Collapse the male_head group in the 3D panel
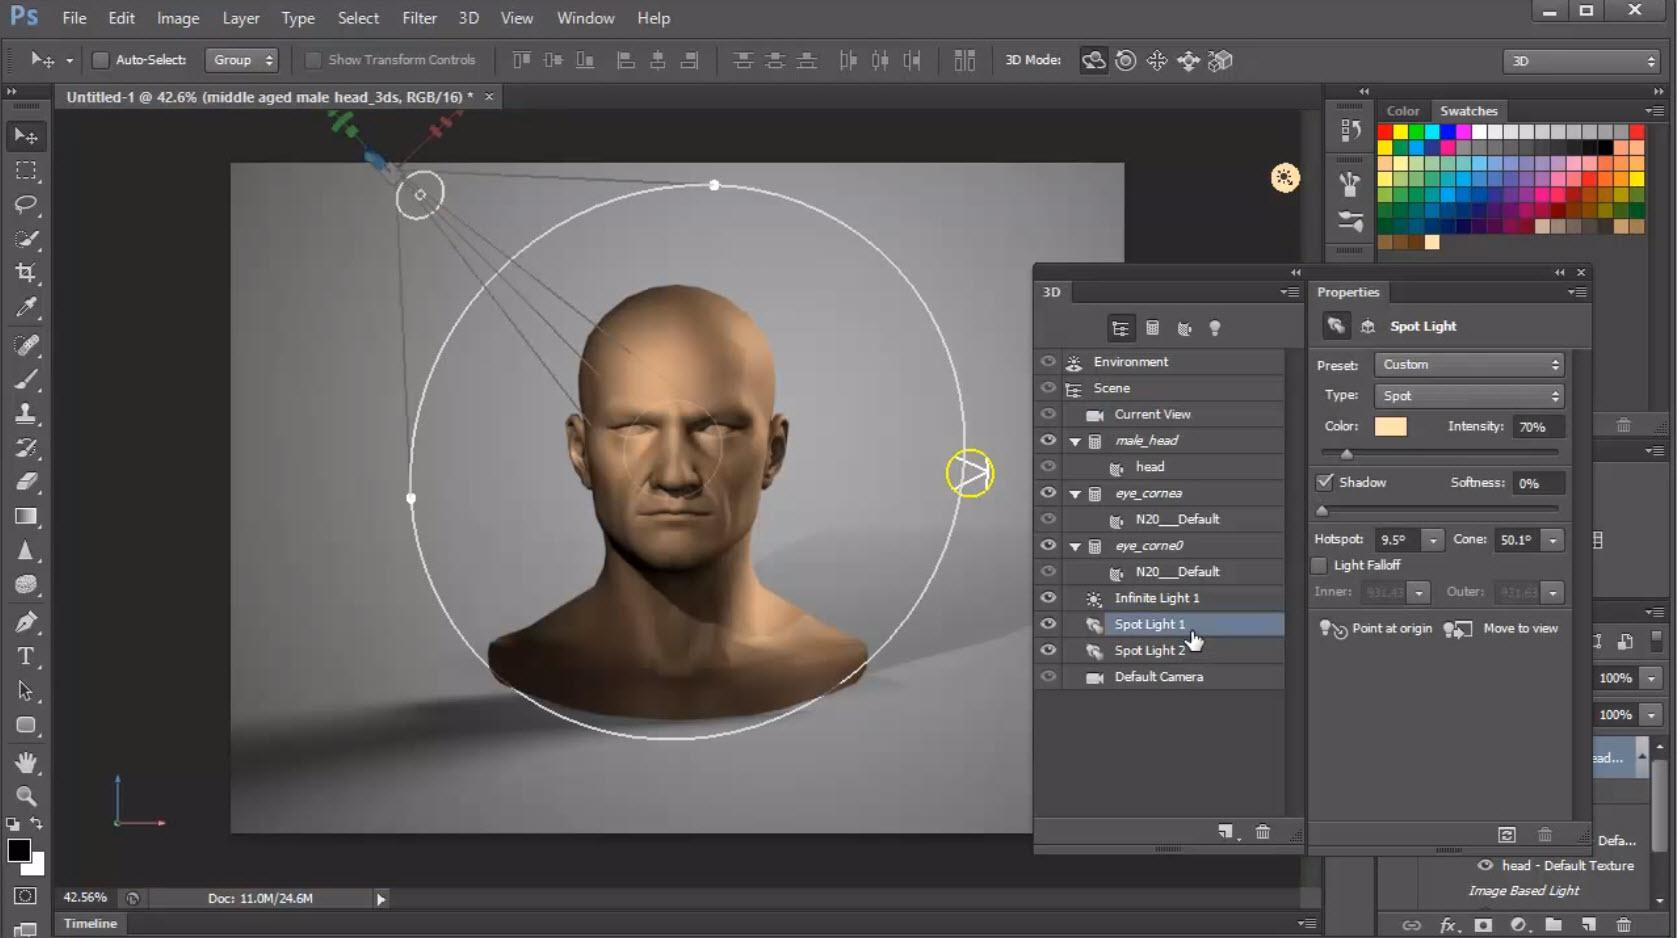Screen dimensions: 1677x938 pyautogui.click(x=1075, y=441)
